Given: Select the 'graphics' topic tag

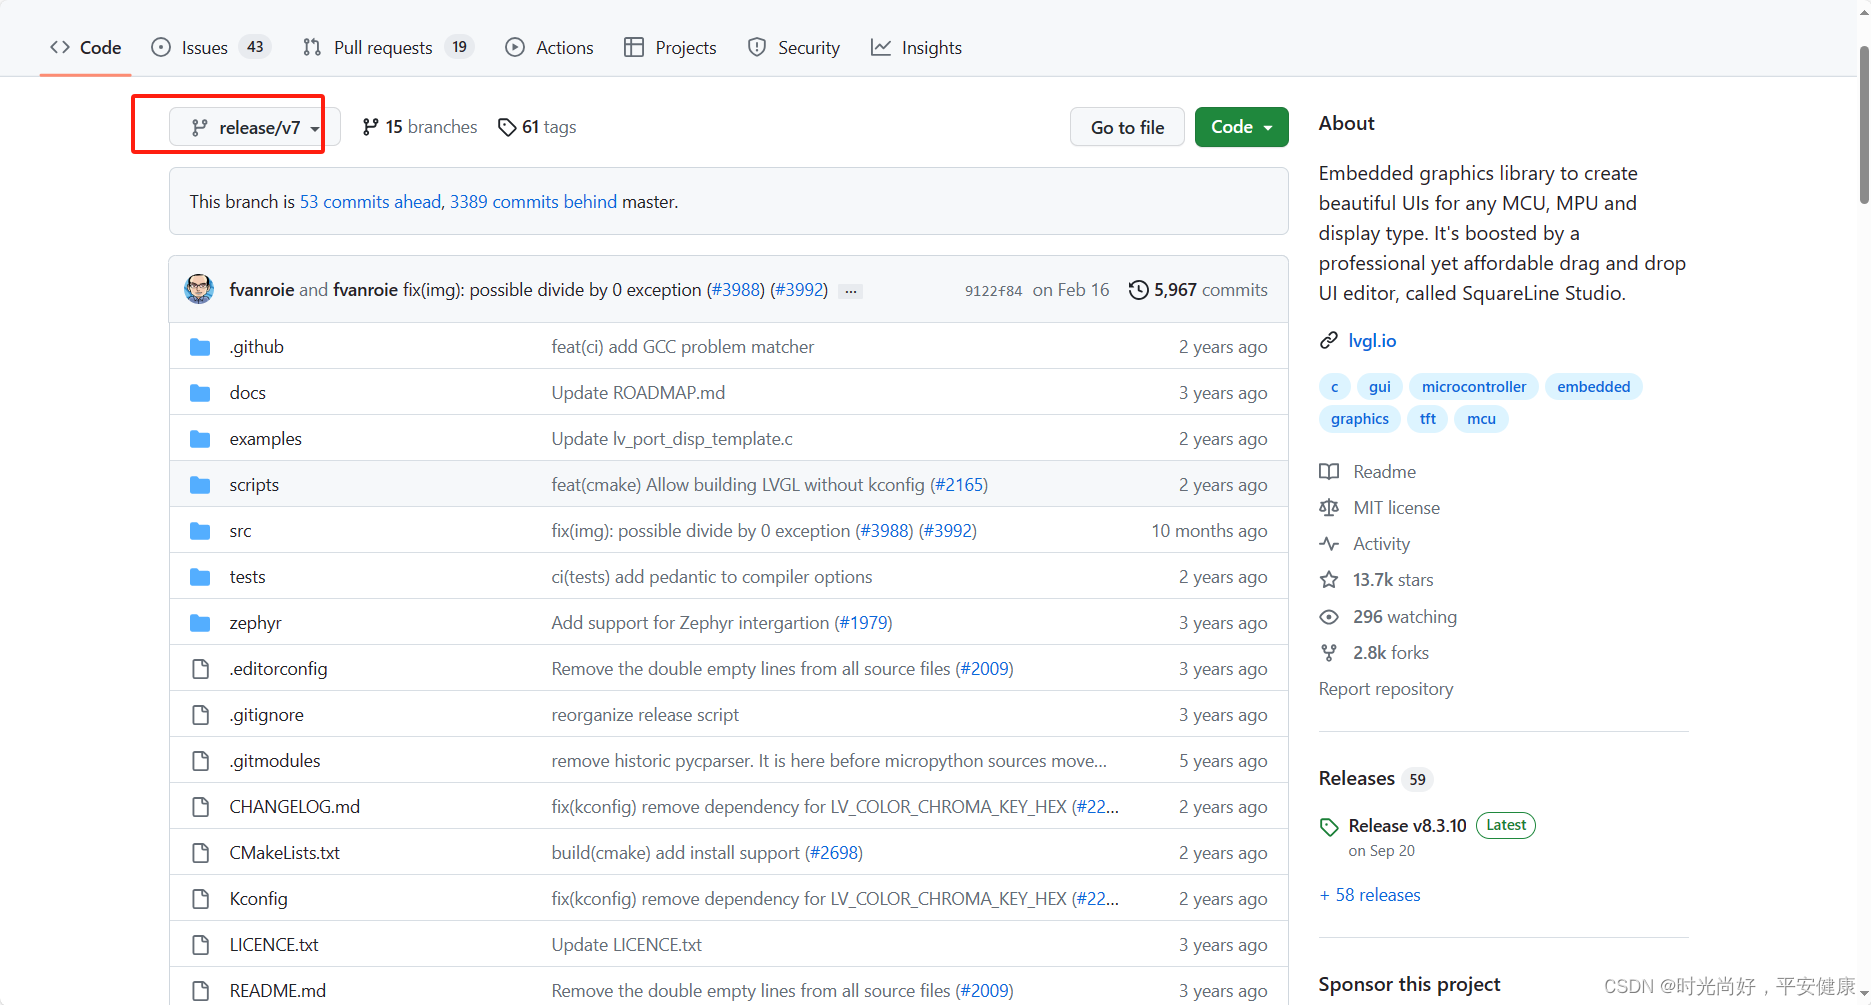Looking at the screenshot, I should click(x=1360, y=419).
